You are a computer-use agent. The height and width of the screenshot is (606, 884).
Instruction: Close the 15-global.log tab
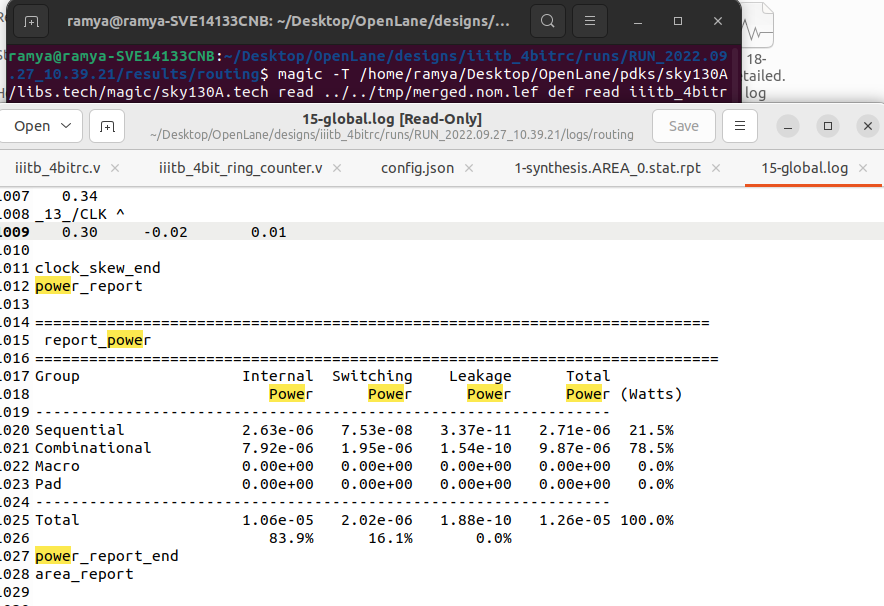862,168
